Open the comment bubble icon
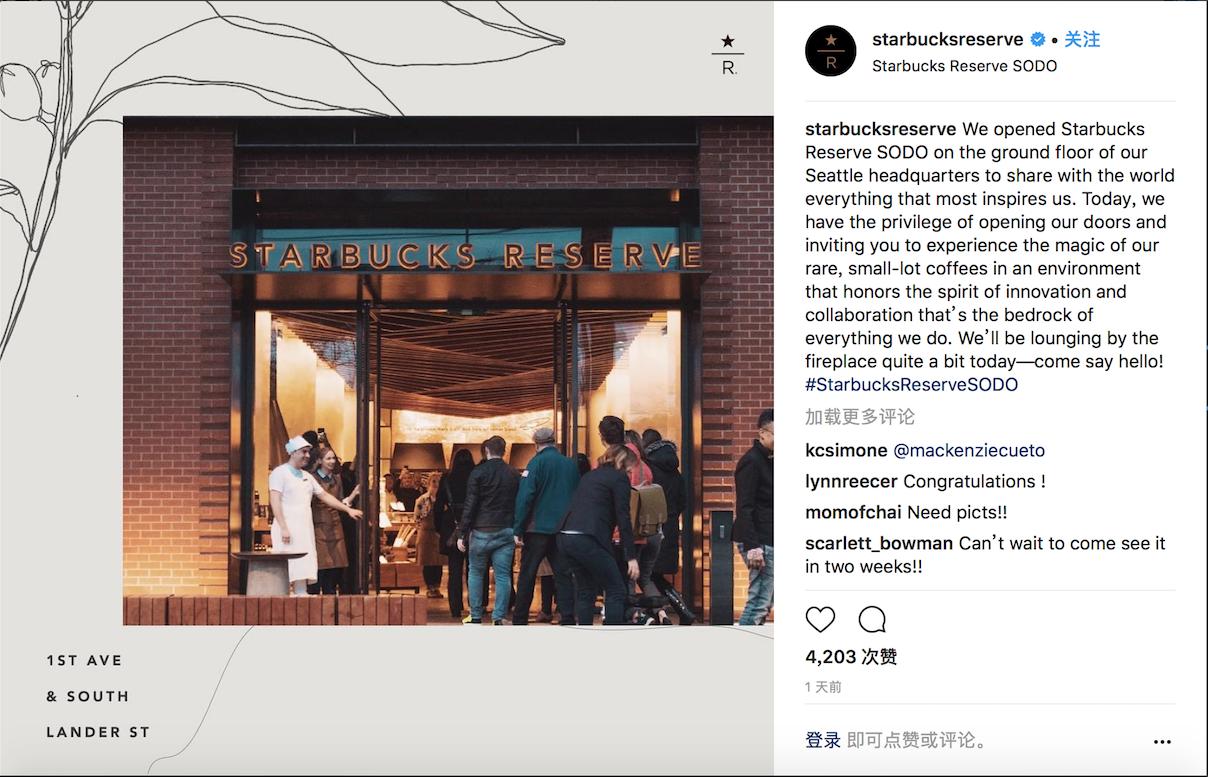The image size is (1208, 777). coord(872,619)
